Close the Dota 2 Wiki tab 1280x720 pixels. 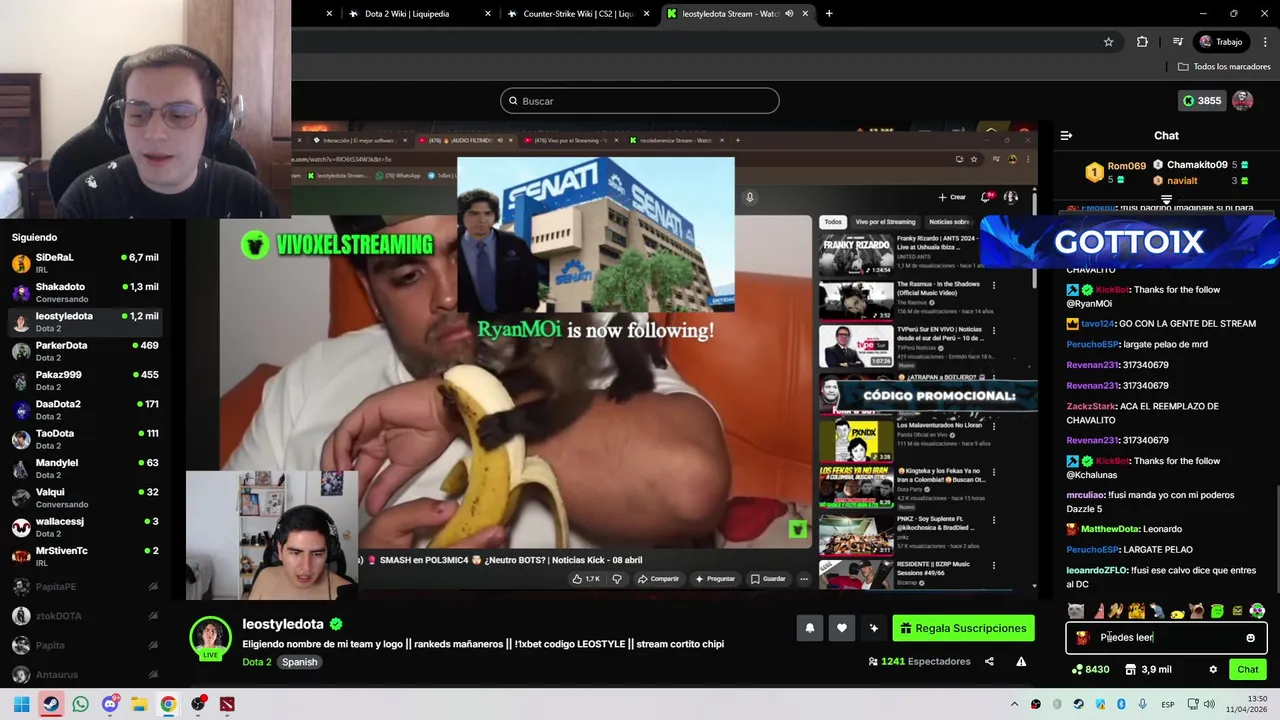click(x=488, y=14)
